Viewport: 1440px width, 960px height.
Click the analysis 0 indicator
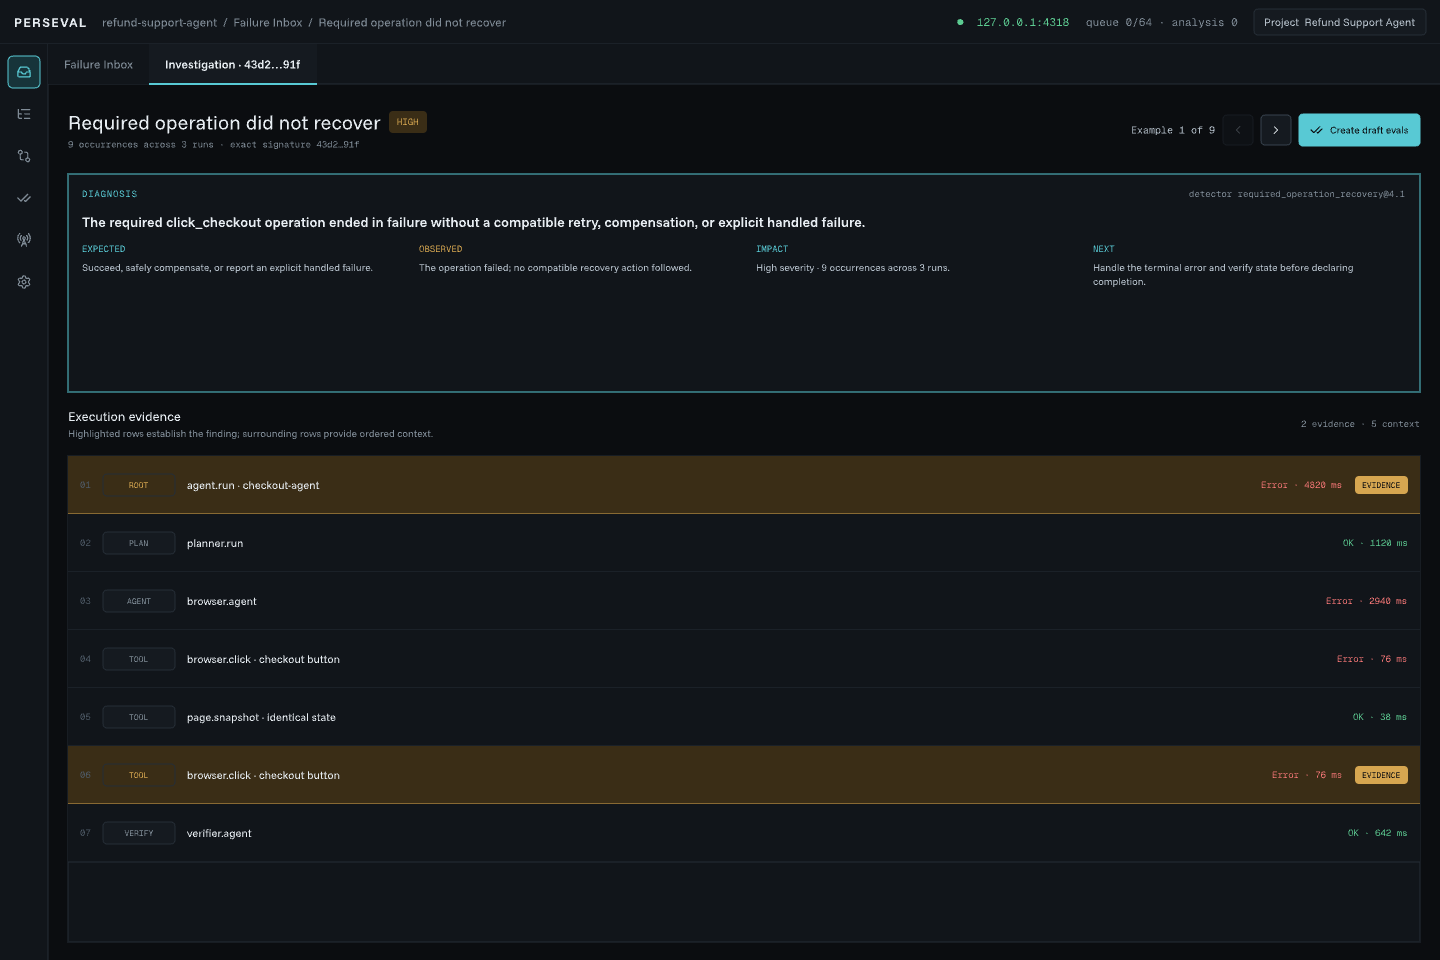tap(1204, 22)
